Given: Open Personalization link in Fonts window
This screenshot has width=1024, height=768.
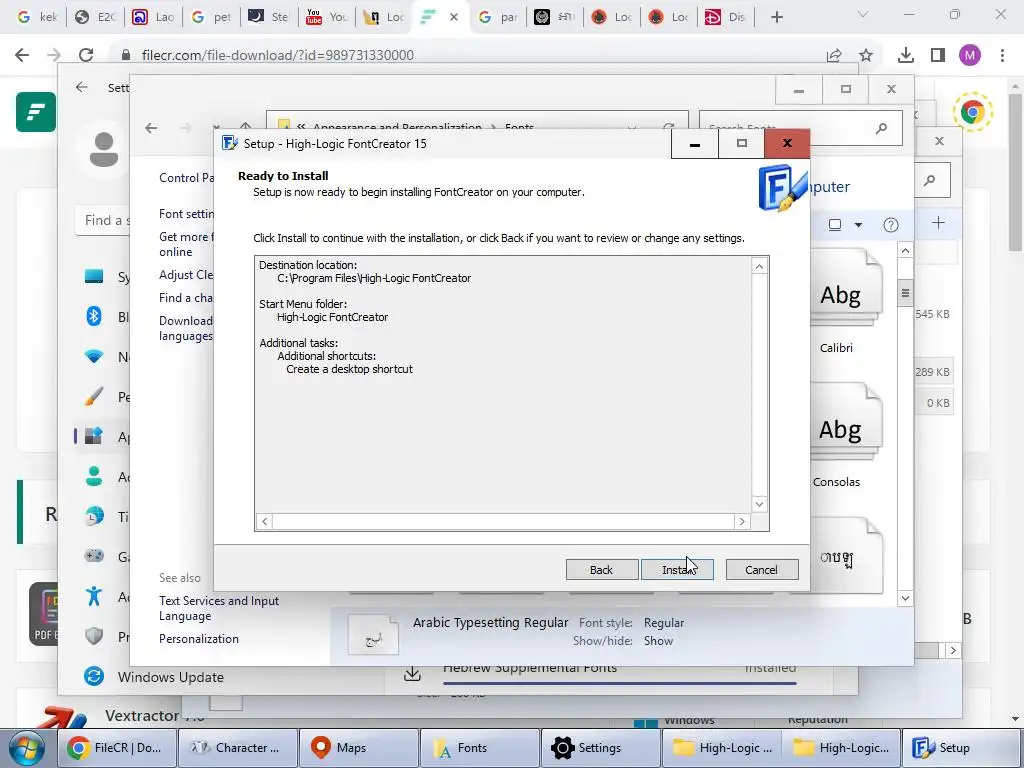Looking at the screenshot, I should click(199, 639).
